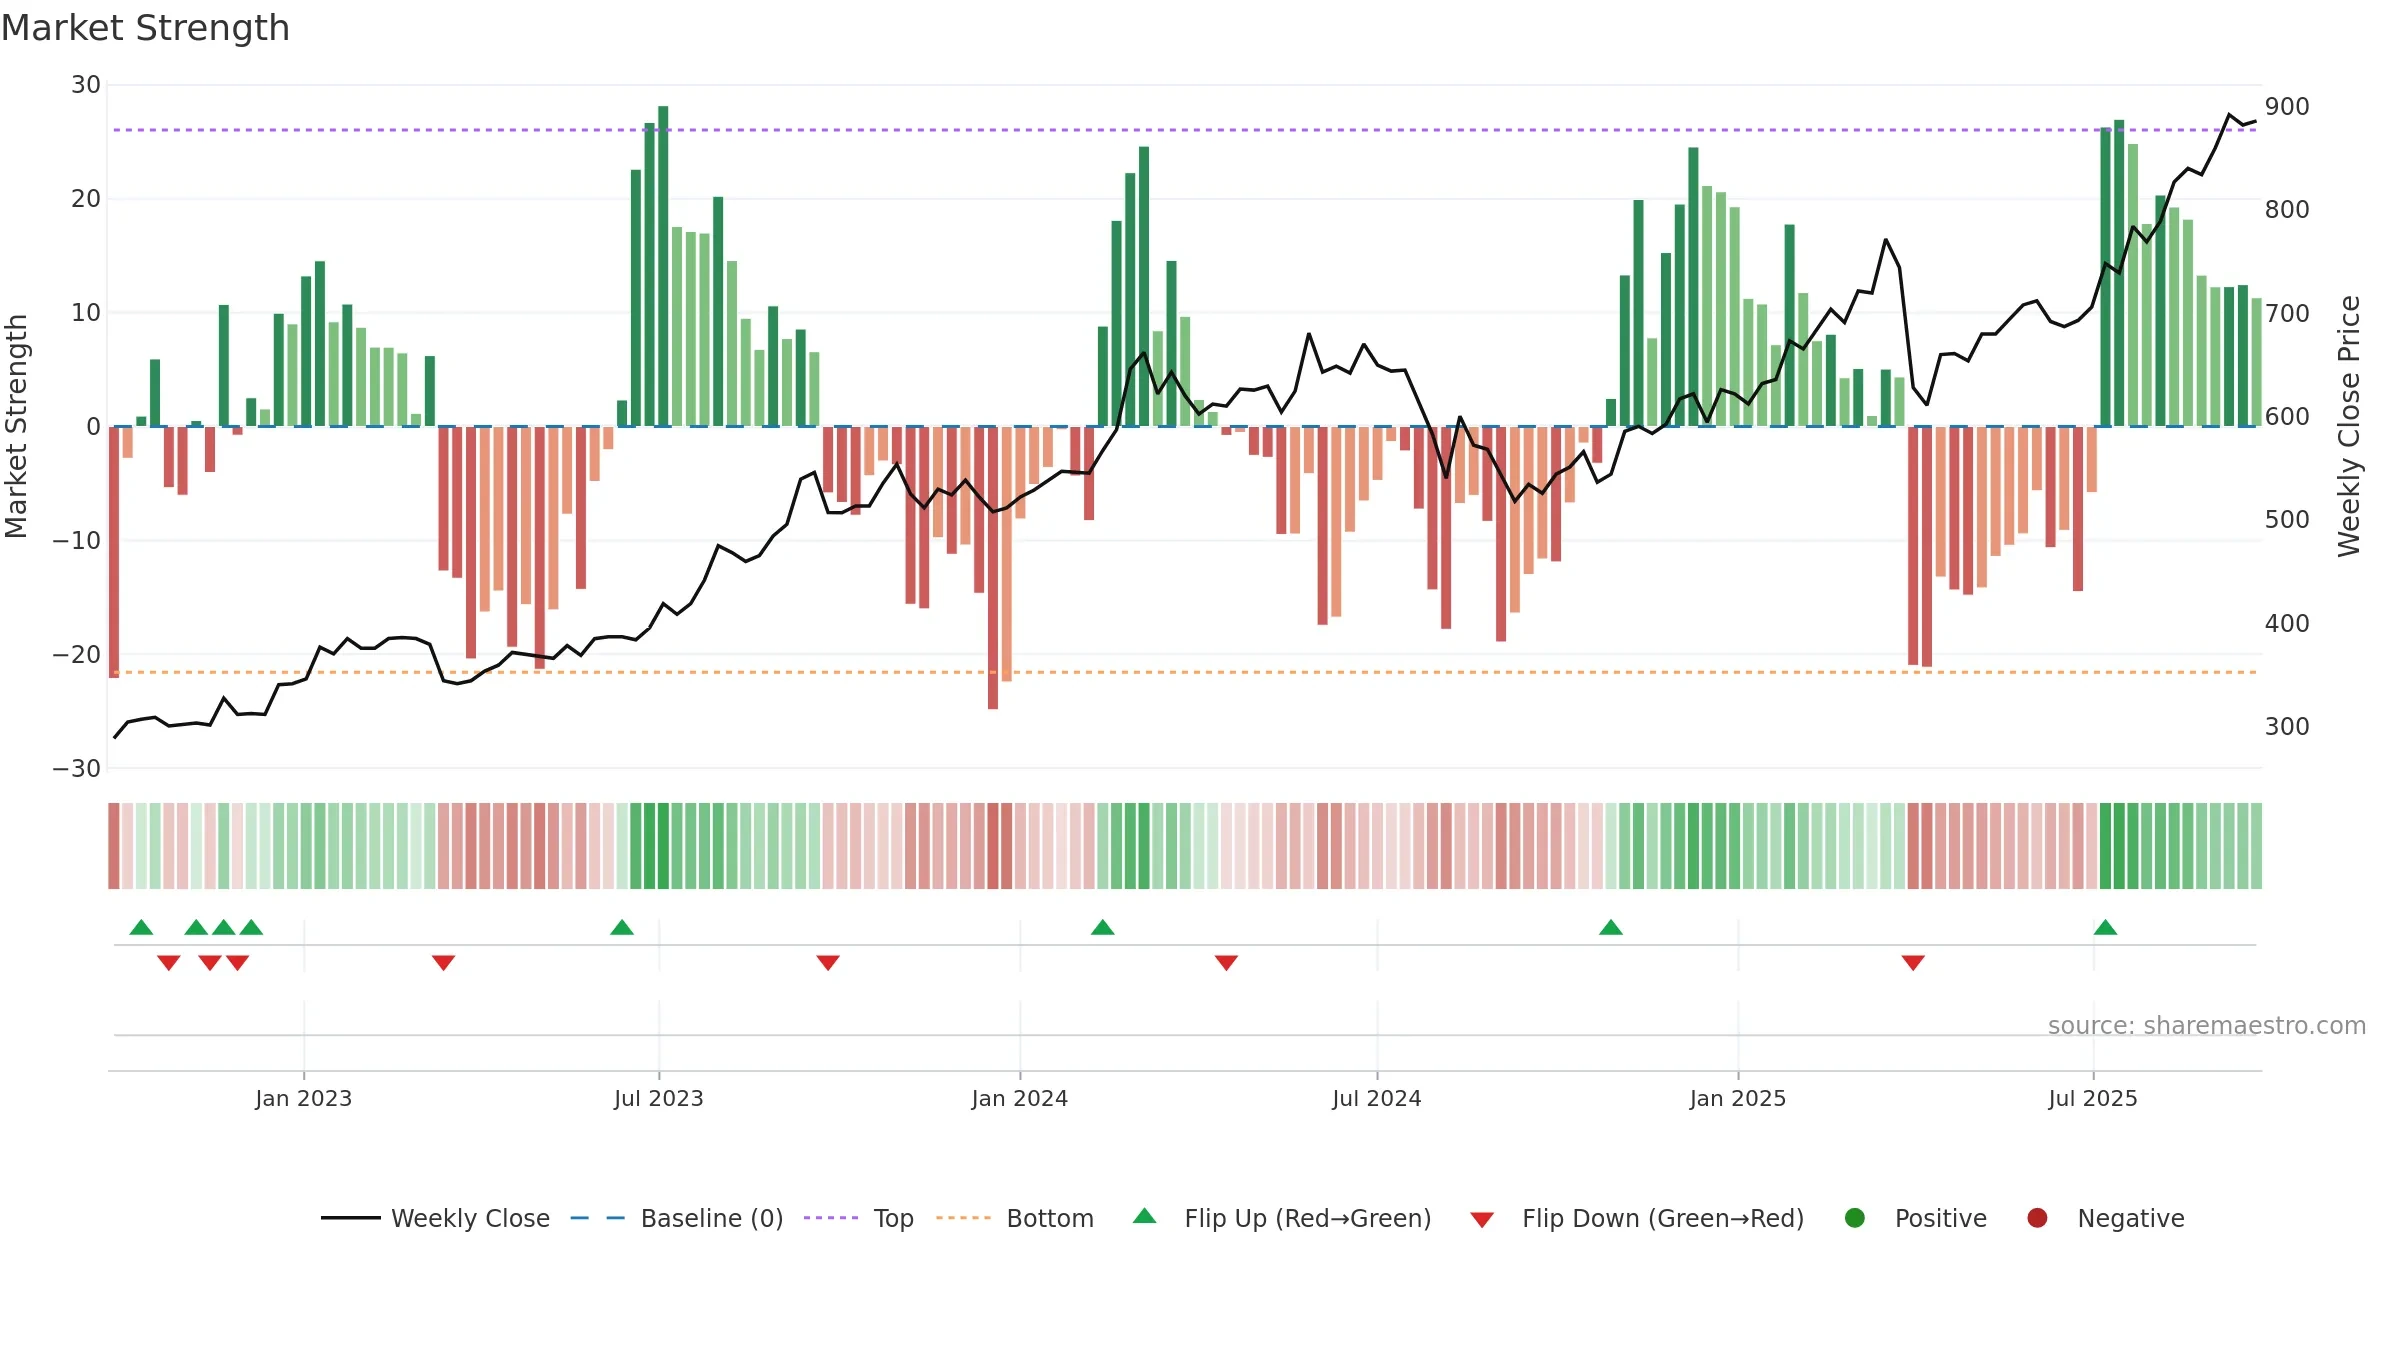Select flip-down marker around September 2023
2400x1350 pixels.
click(x=828, y=963)
